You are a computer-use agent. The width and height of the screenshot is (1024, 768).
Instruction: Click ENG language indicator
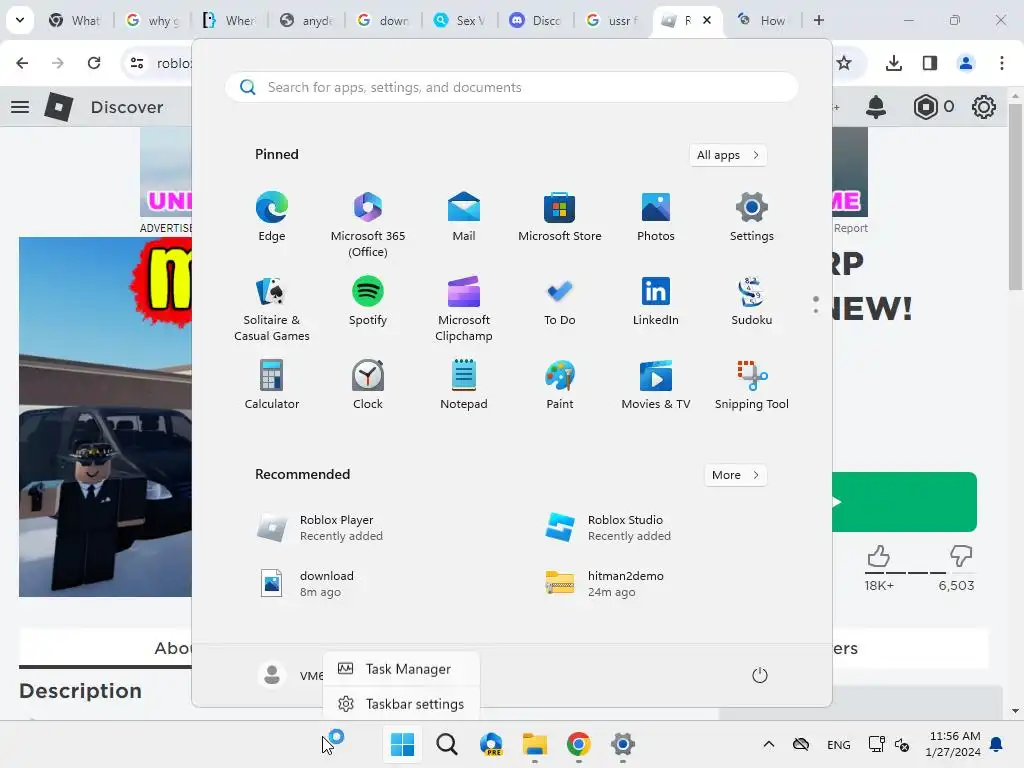coord(839,744)
